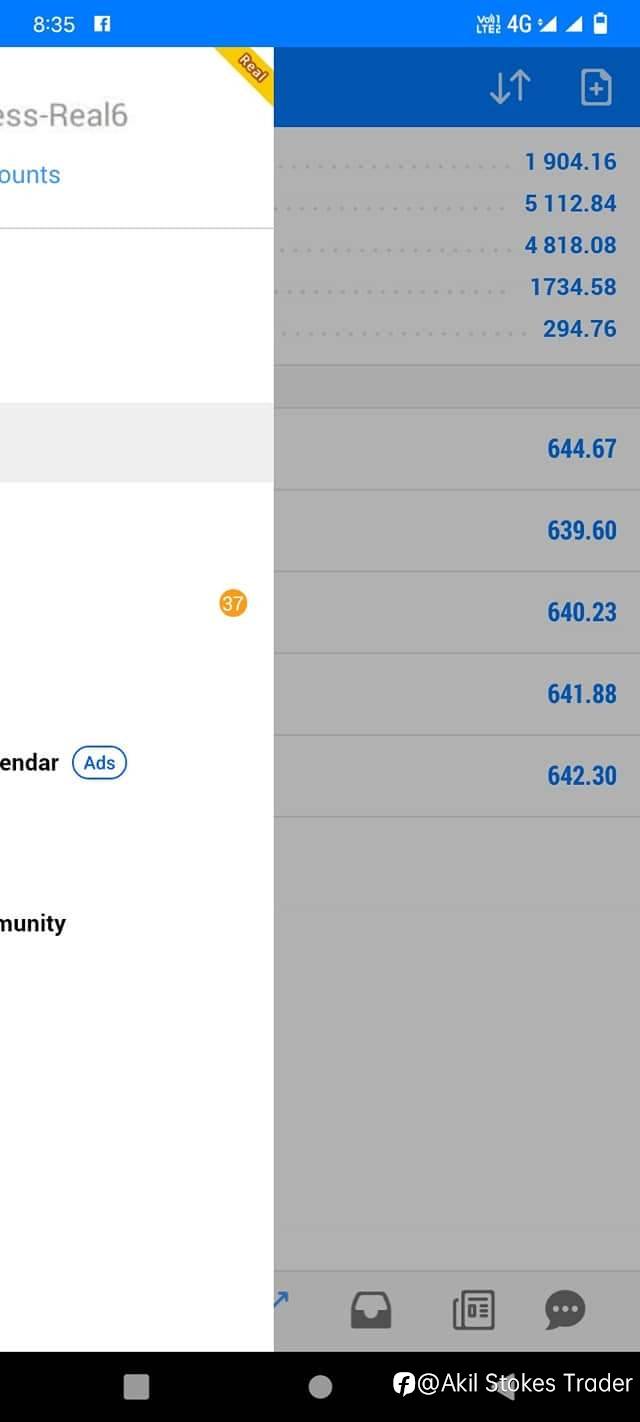Open History via the inbox tray icon
This screenshot has width=640, height=1422.
(x=371, y=1310)
